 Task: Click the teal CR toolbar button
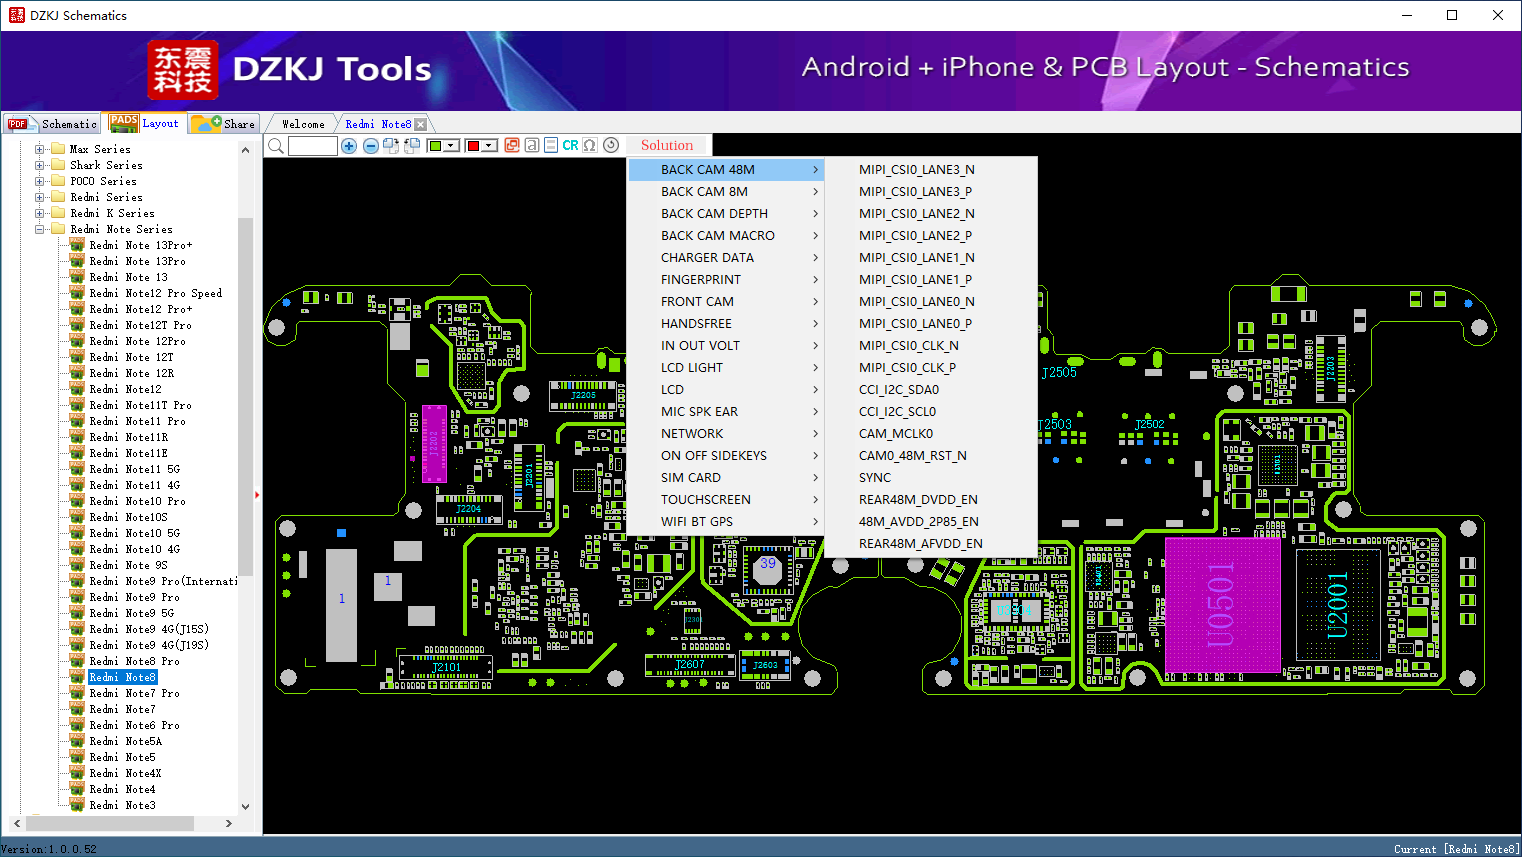tap(570, 145)
